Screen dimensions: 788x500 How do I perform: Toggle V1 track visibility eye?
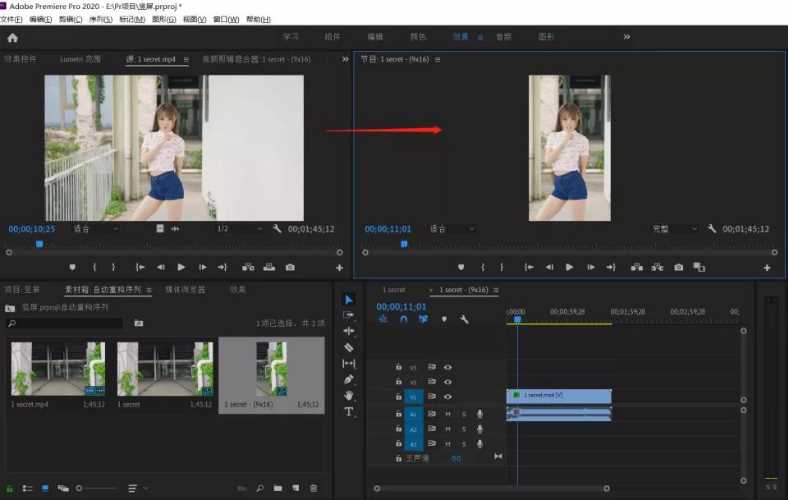pos(447,397)
